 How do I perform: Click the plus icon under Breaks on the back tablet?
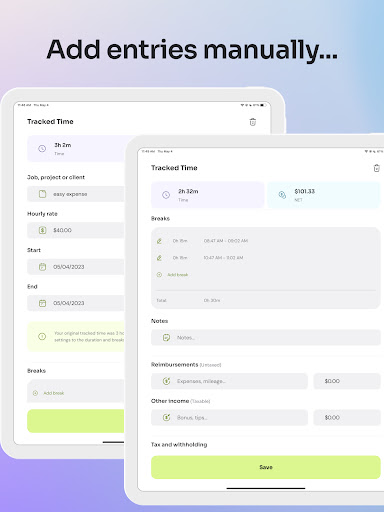click(x=35, y=393)
